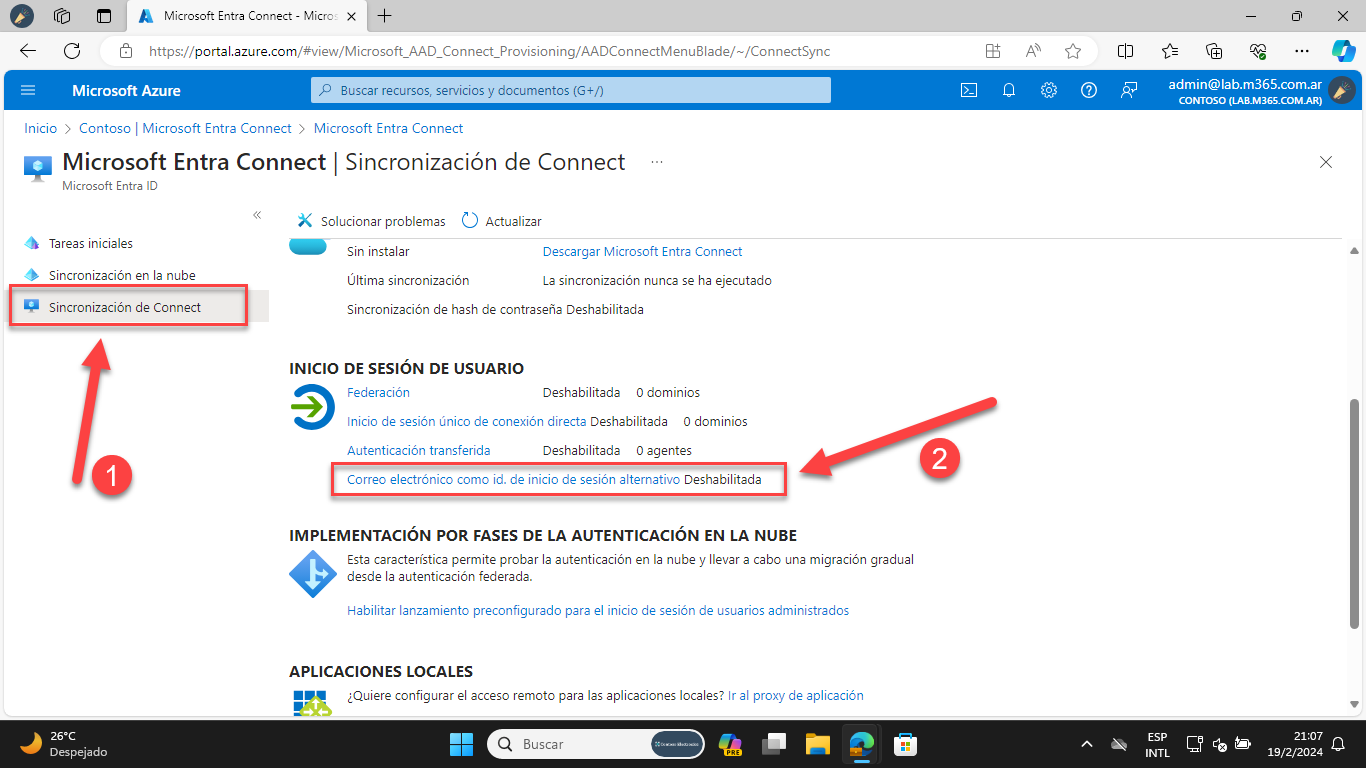Open Inicio de sesión único de conexión directa
Viewport: 1366px width, 768px height.
[x=467, y=421]
